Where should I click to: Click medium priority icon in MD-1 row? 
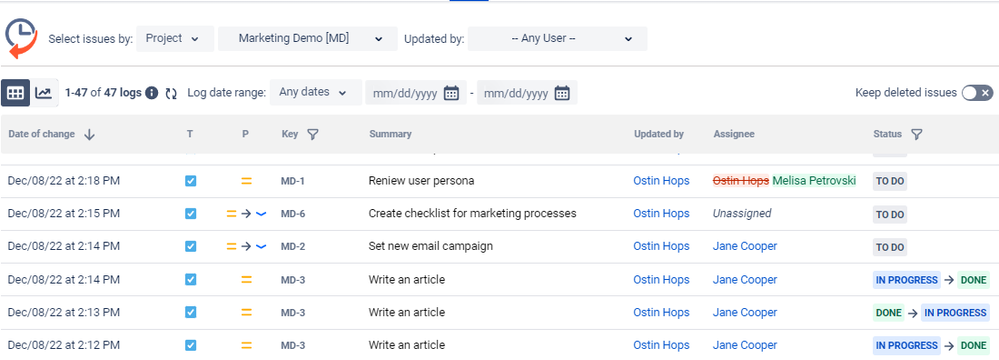point(247,181)
